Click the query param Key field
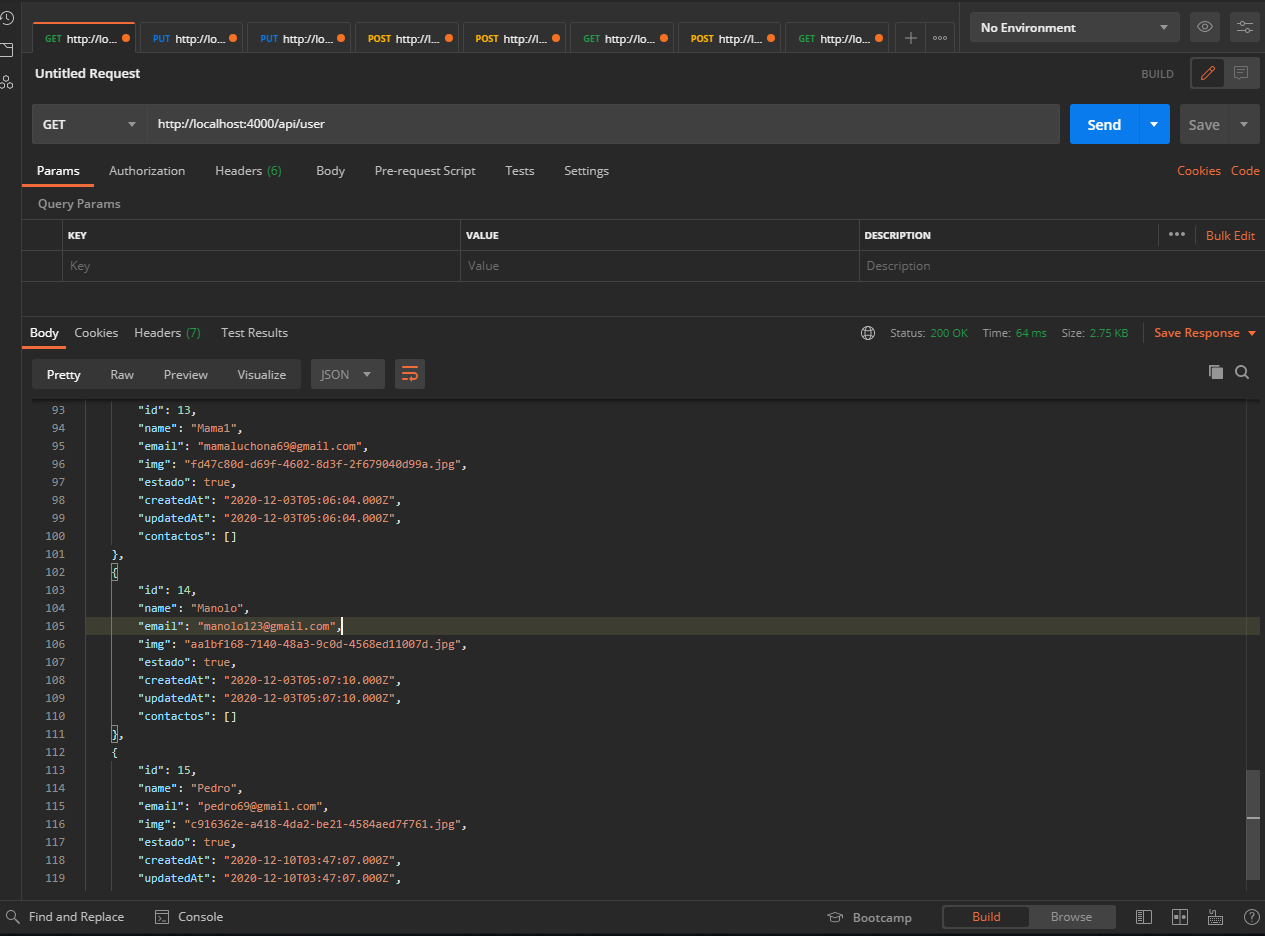This screenshot has width=1265, height=936. point(261,266)
